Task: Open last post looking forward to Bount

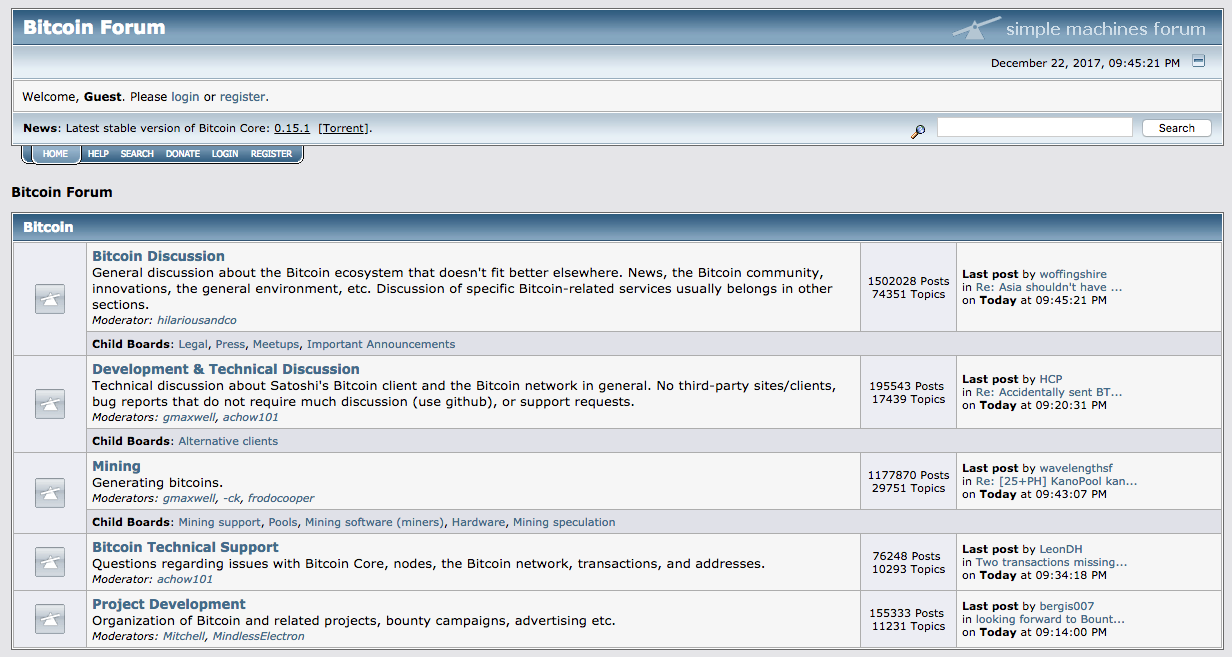Action: pos(1050,619)
